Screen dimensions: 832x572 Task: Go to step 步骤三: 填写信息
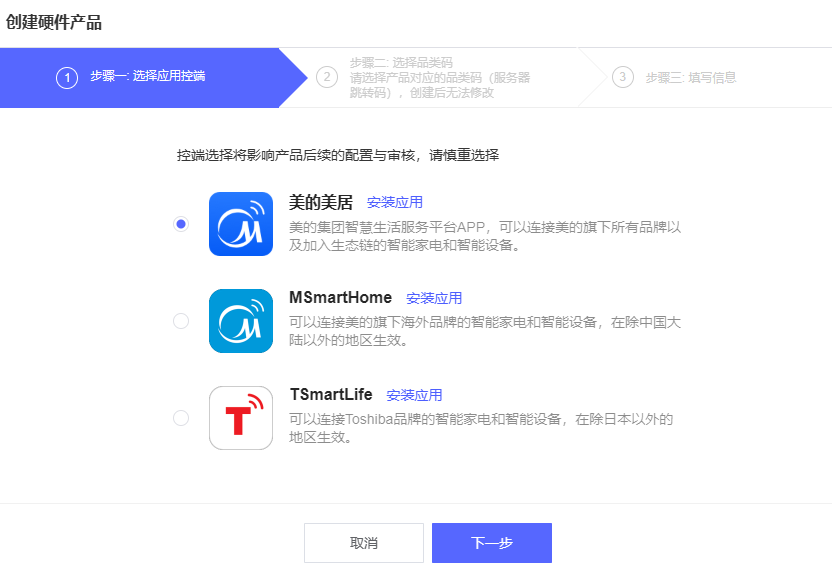pyautogui.click(x=691, y=77)
